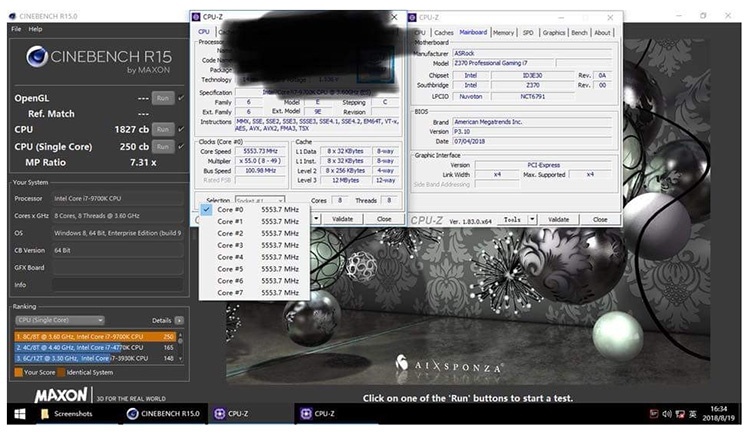The image size is (750, 433).
Task: Switch to CINEBENCH R15.0 in the taskbar
Action: 163,414
